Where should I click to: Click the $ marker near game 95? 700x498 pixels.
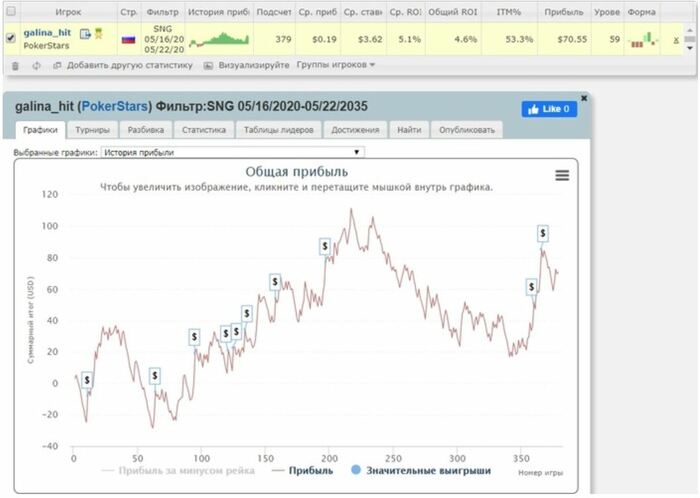click(194, 337)
